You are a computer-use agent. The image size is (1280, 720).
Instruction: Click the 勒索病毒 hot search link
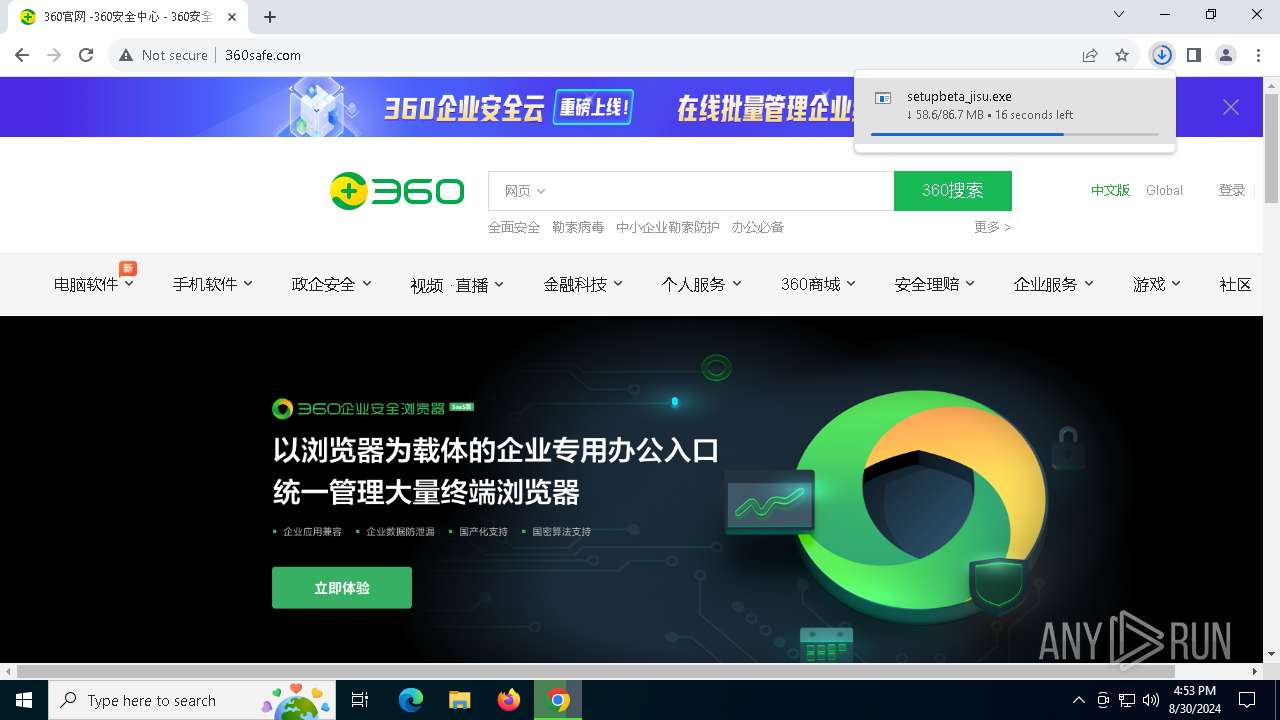click(x=578, y=227)
